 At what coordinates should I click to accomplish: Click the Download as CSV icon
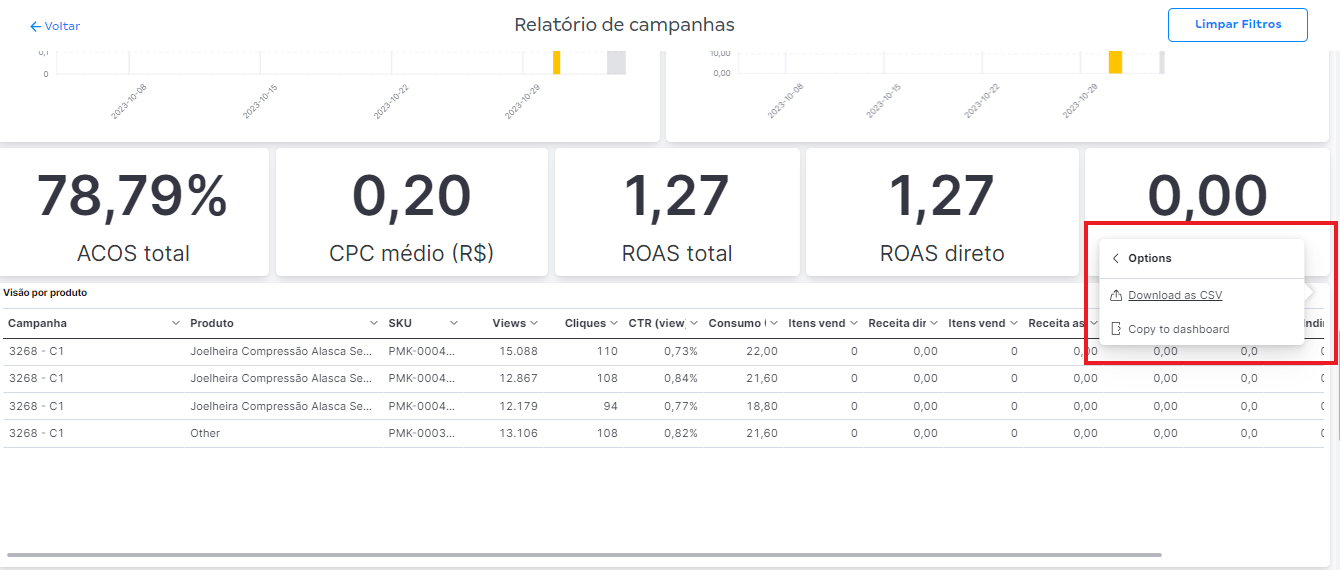pyautogui.click(x=1116, y=295)
